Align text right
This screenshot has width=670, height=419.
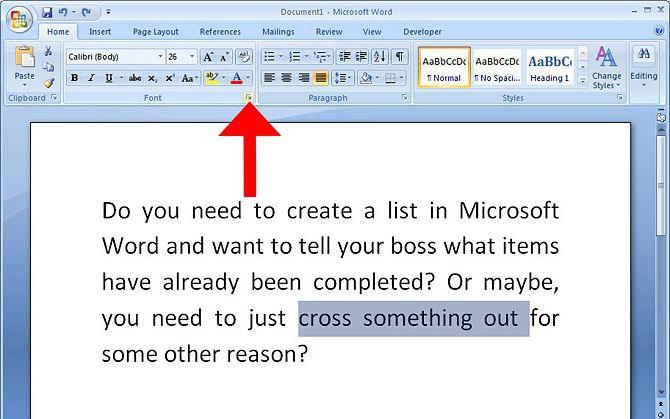tap(304, 78)
